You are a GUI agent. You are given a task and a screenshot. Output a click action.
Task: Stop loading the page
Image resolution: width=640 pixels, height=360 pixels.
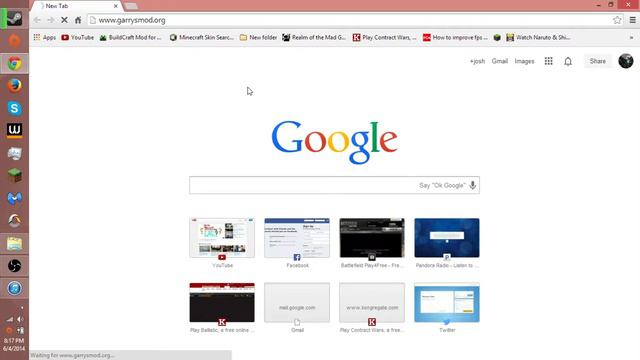(x=64, y=20)
